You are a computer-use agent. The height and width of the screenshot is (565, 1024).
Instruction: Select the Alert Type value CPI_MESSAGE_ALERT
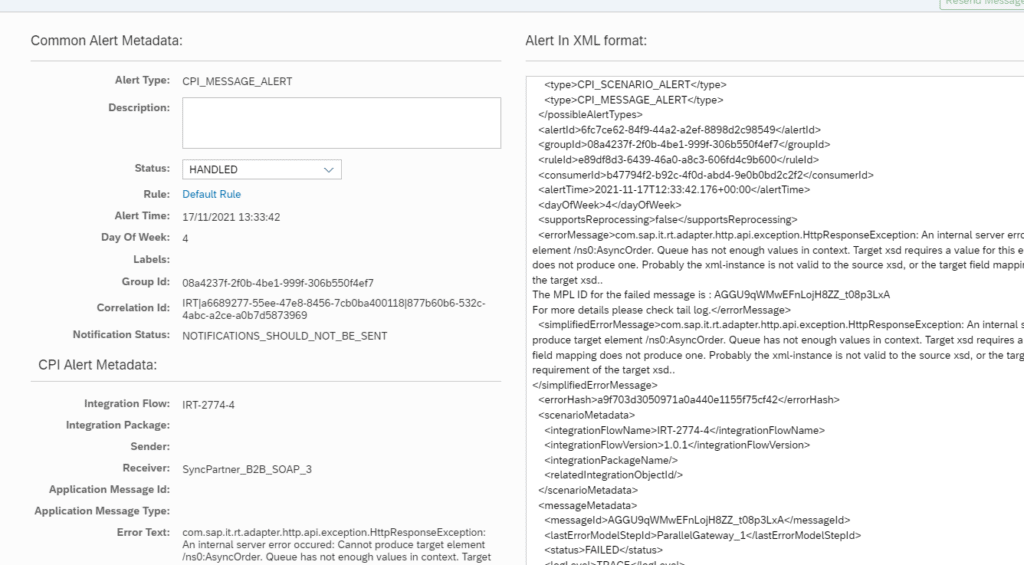pyautogui.click(x=237, y=82)
